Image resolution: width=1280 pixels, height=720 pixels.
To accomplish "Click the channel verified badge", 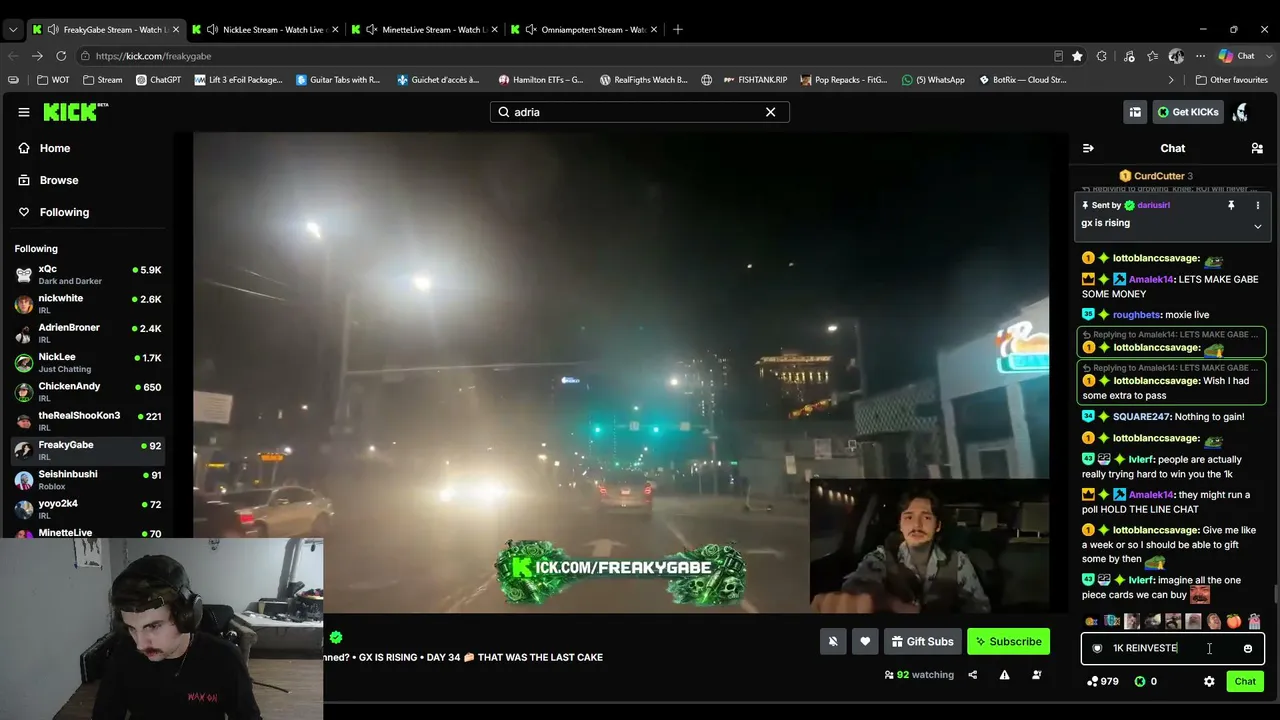I will coord(336,637).
